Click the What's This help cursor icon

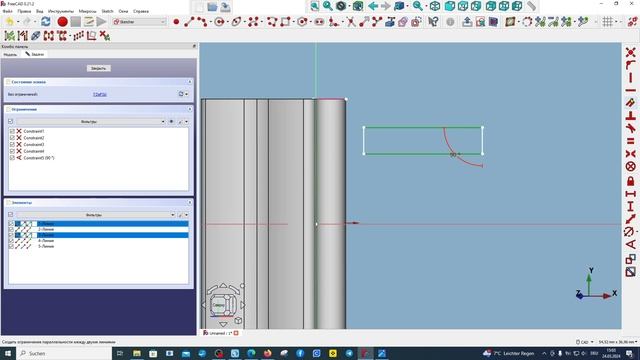(433, 22)
